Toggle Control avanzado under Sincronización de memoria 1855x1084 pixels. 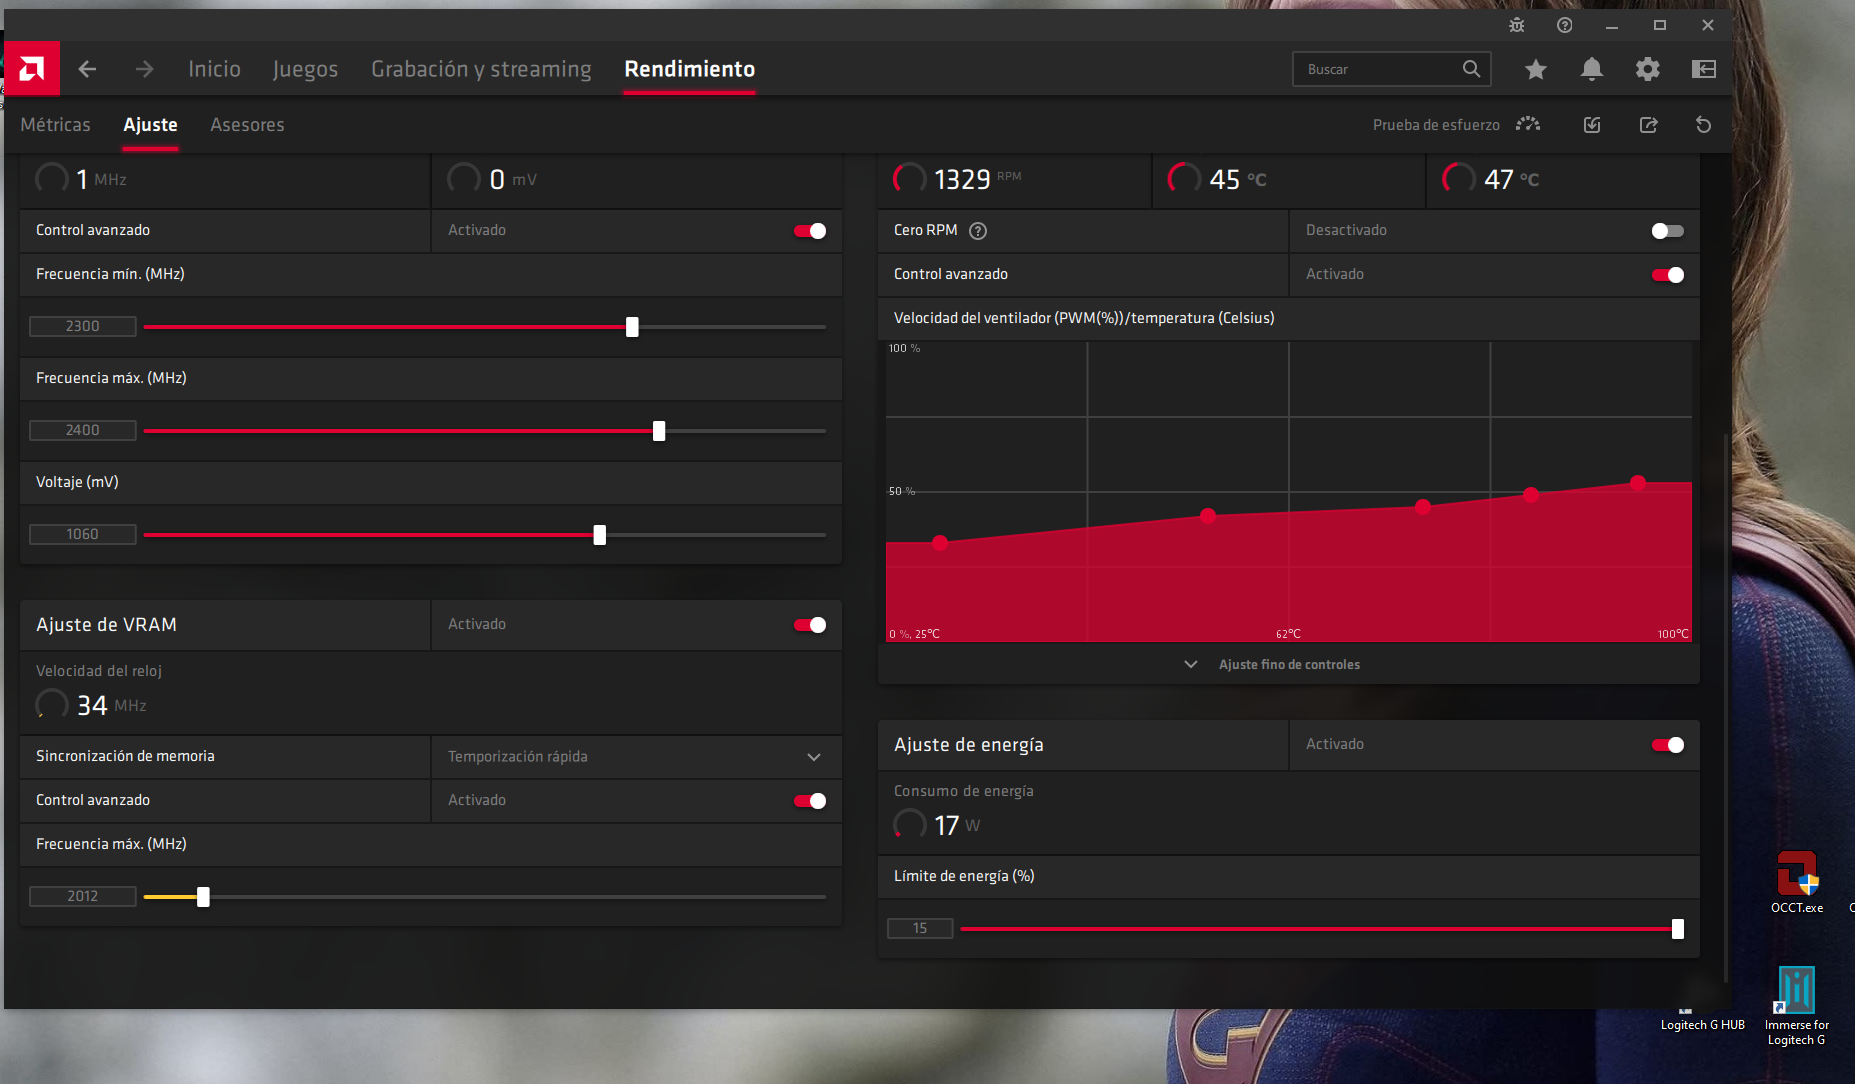point(810,801)
